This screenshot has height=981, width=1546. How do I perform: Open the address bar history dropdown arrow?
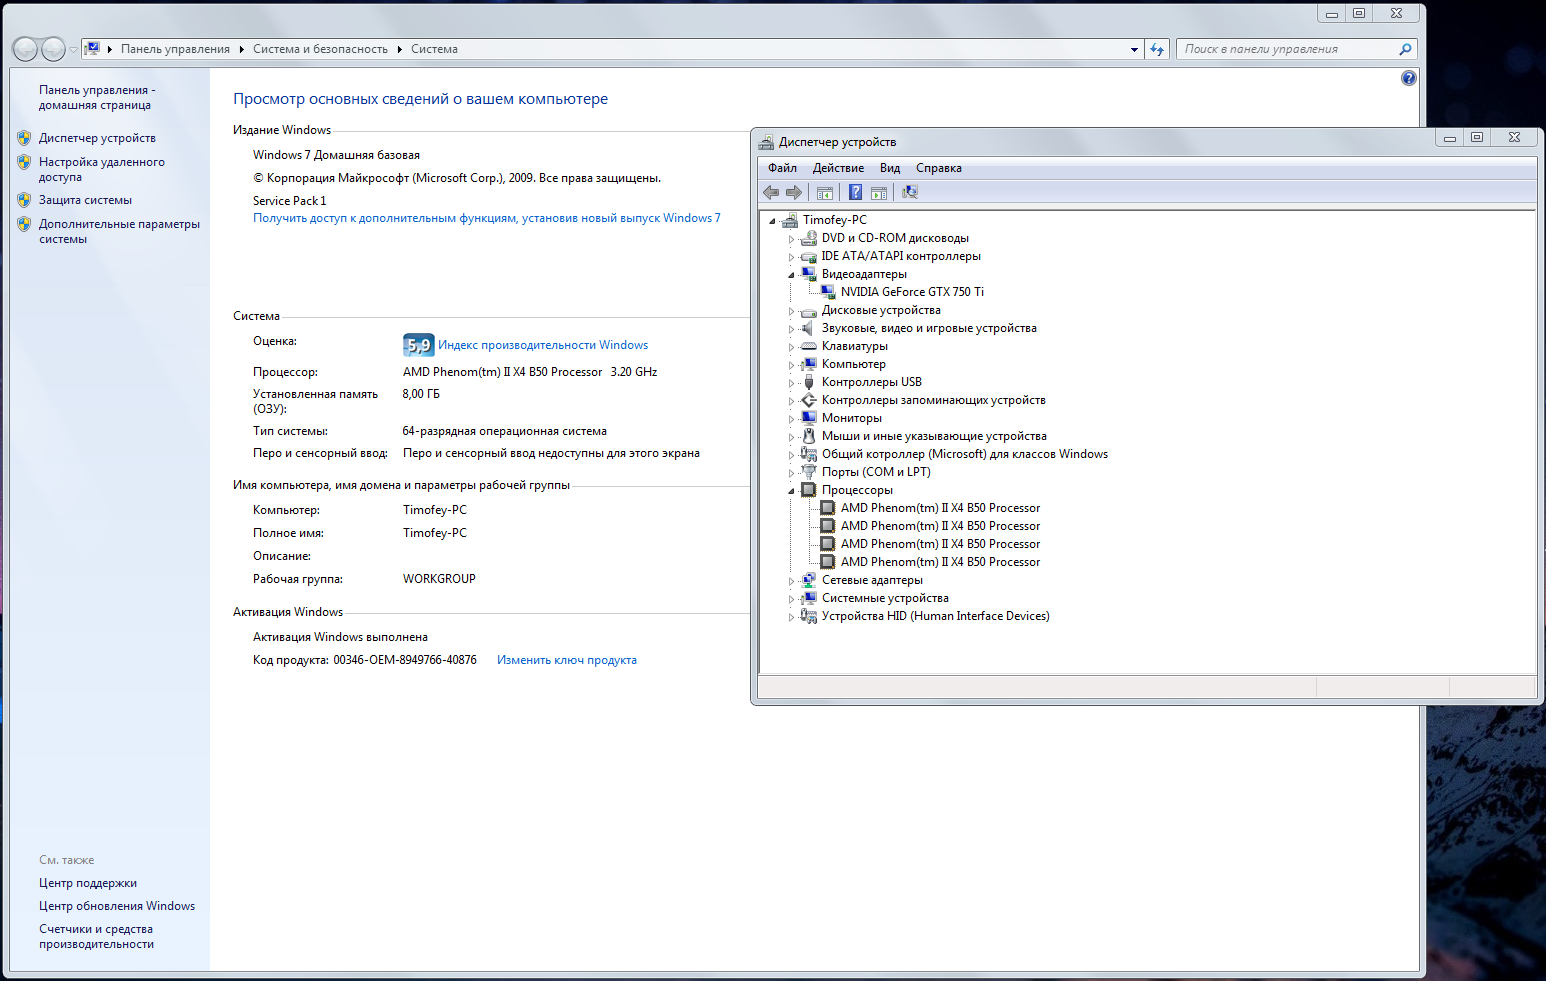1134,49
